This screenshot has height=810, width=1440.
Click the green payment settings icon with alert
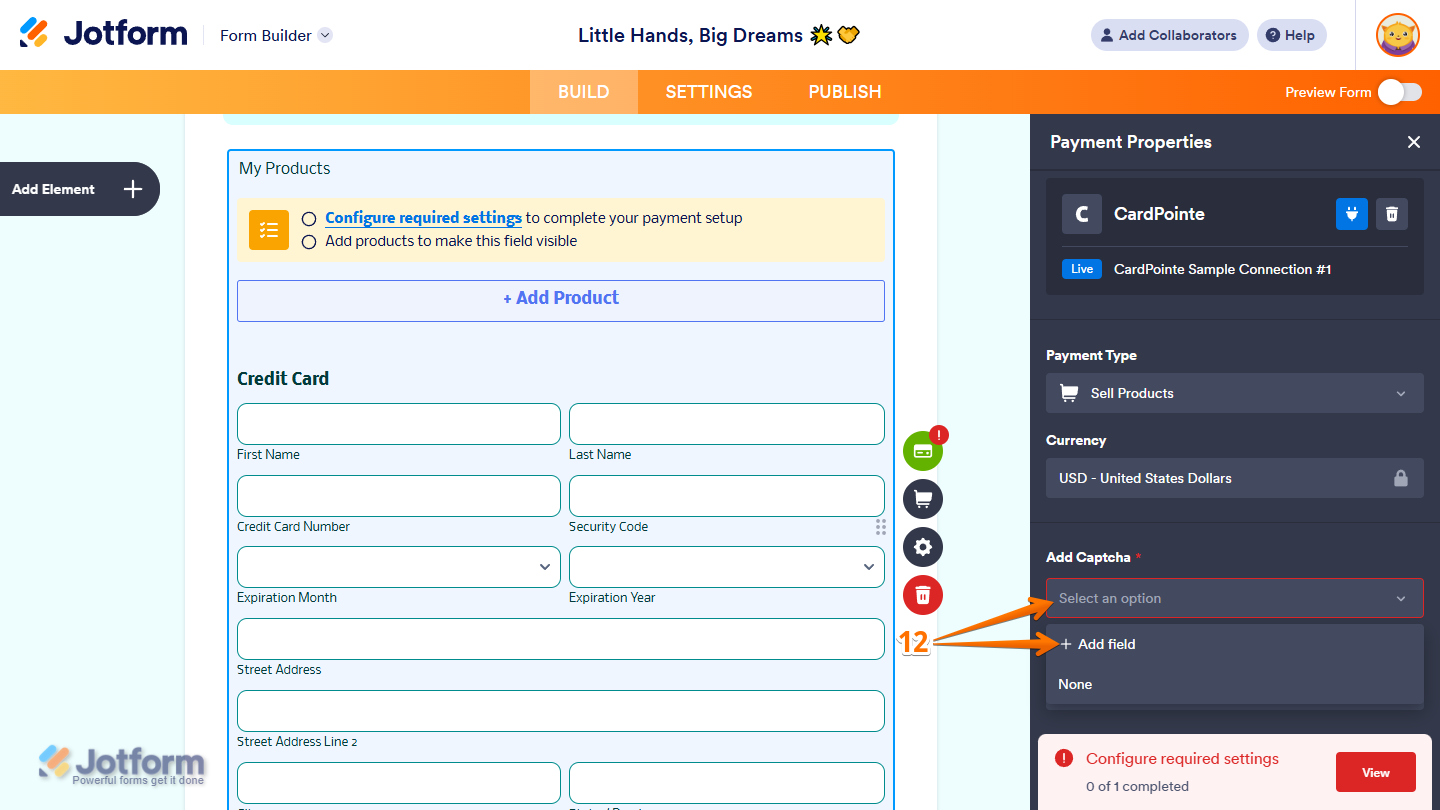pos(923,451)
